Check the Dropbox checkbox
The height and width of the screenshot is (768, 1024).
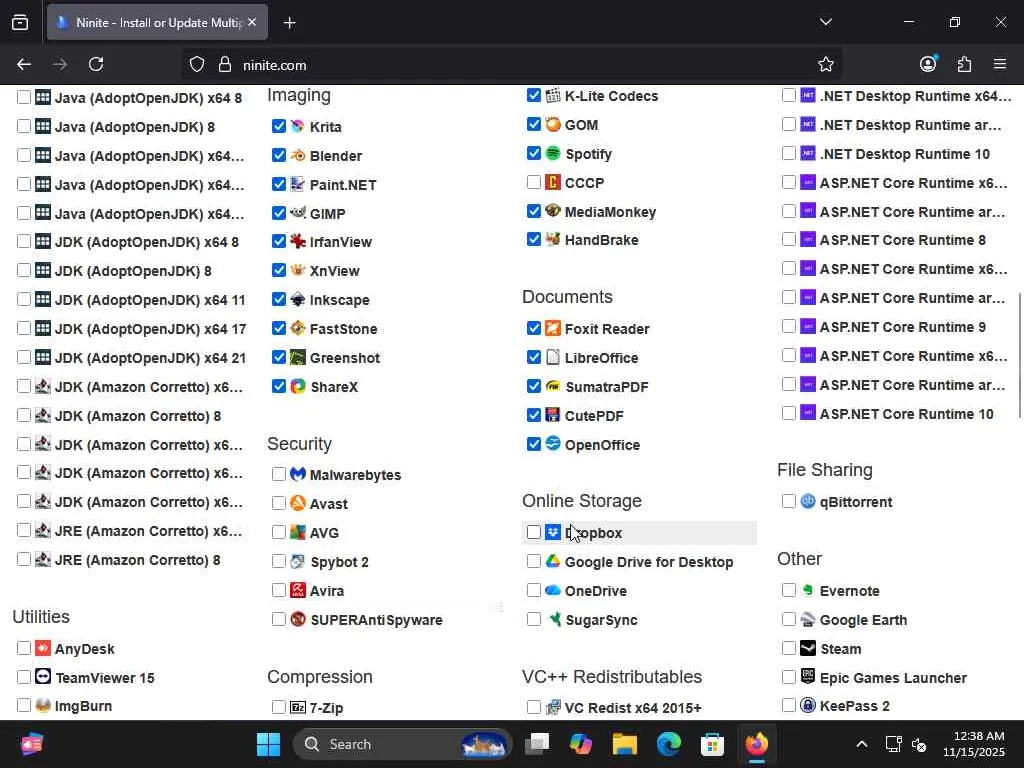point(534,532)
